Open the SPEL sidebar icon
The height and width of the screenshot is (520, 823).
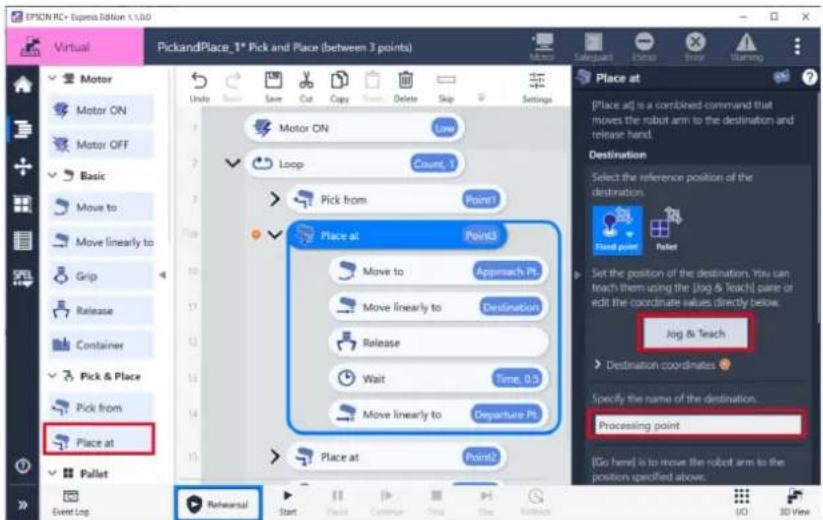tap(23, 278)
